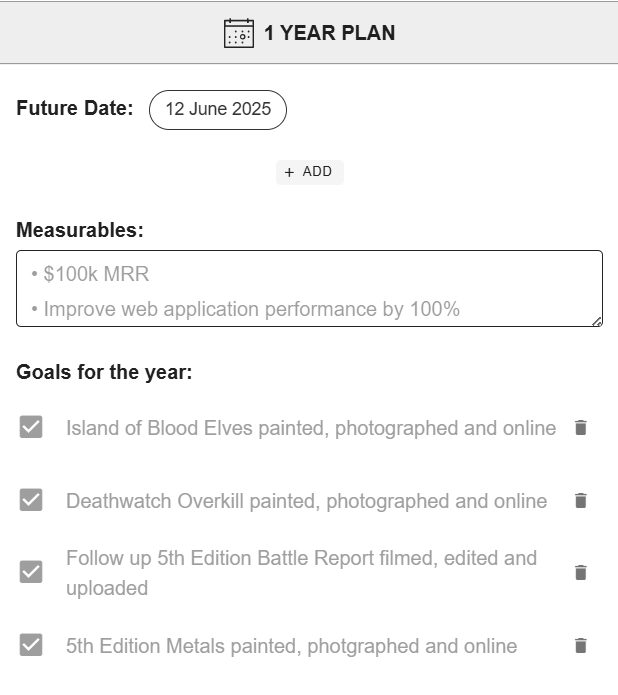Open the 12 June 2025 date picker
Image resolution: width=618 pixels, height=695 pixels.
pyautogui.click(x=218, y=110)
